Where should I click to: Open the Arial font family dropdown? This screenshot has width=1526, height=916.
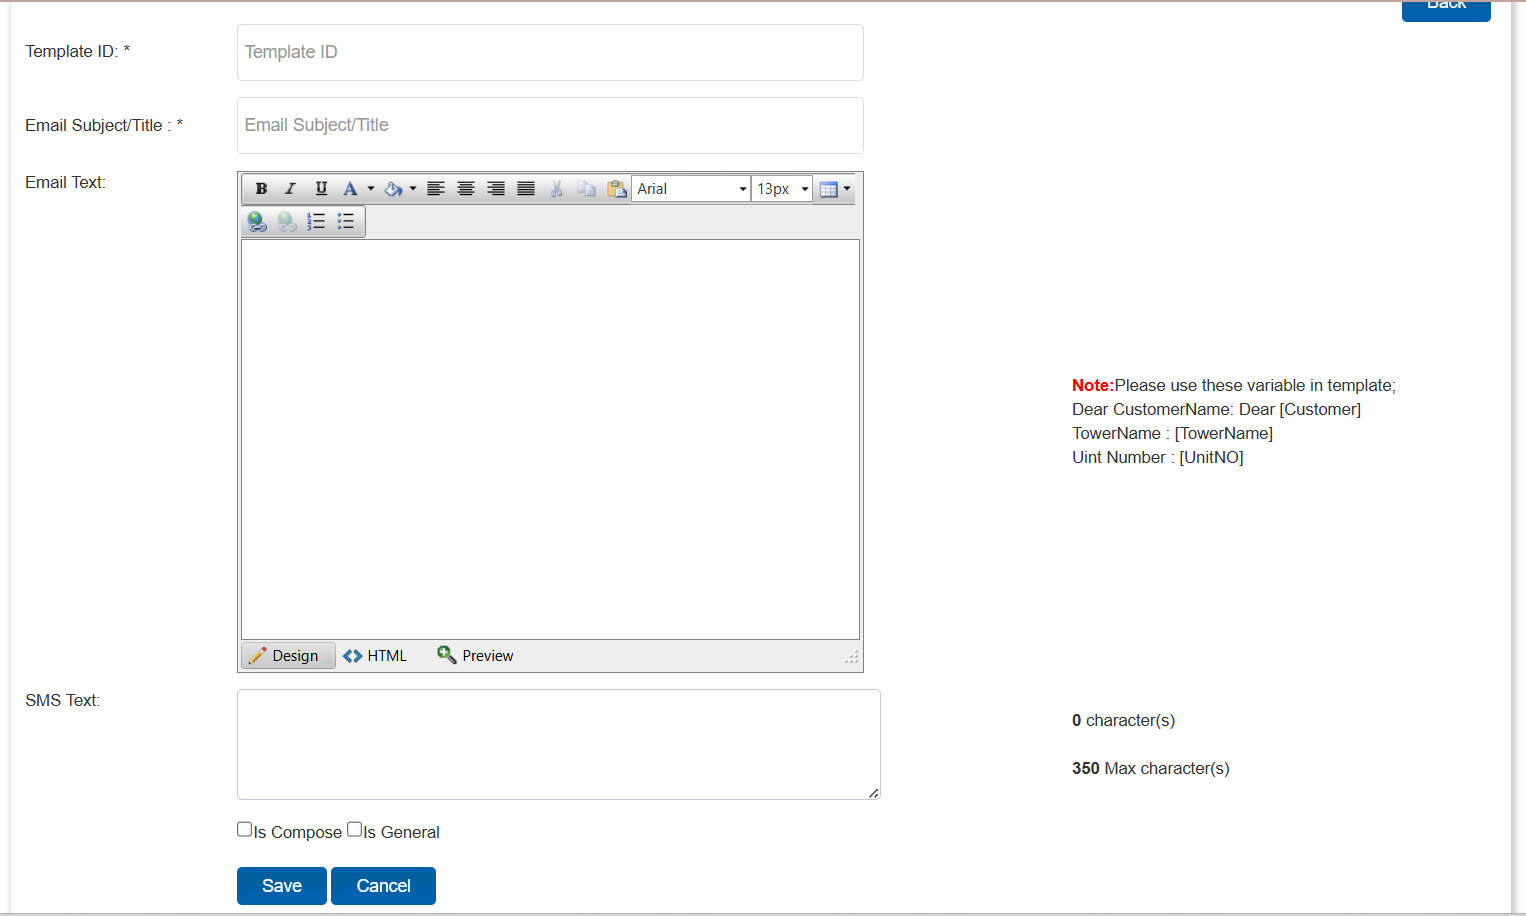(742, 189)
